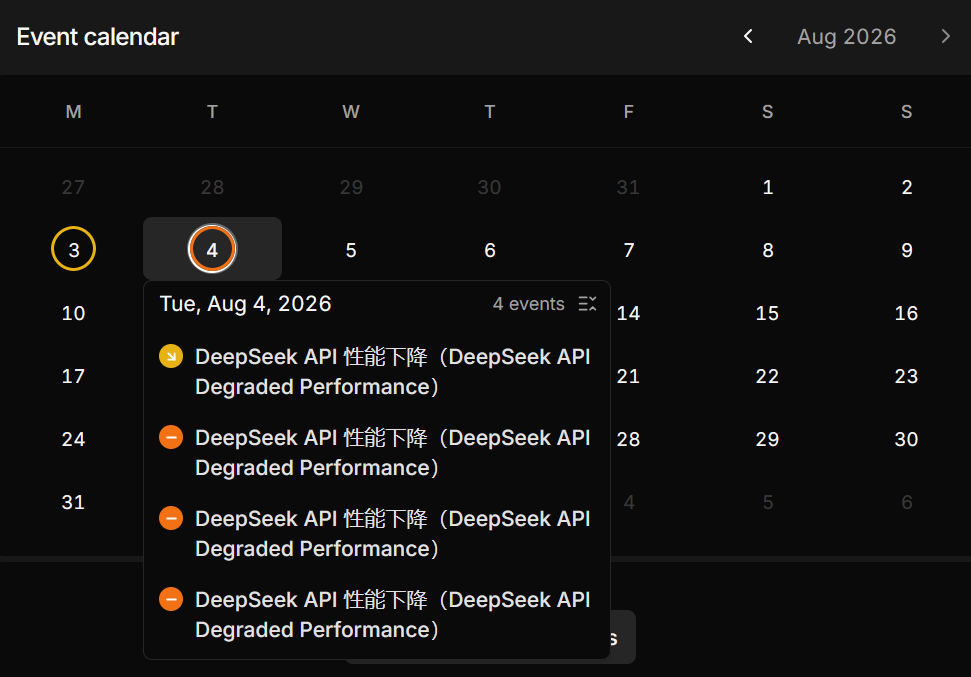Select August 30 on the calendar
The height and width of the screenshot is (677, 971).
[x=907, y=439]
